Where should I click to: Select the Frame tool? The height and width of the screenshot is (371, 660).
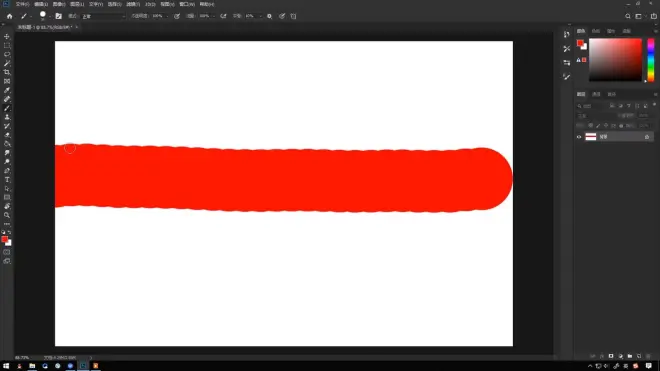coord(7,81)
